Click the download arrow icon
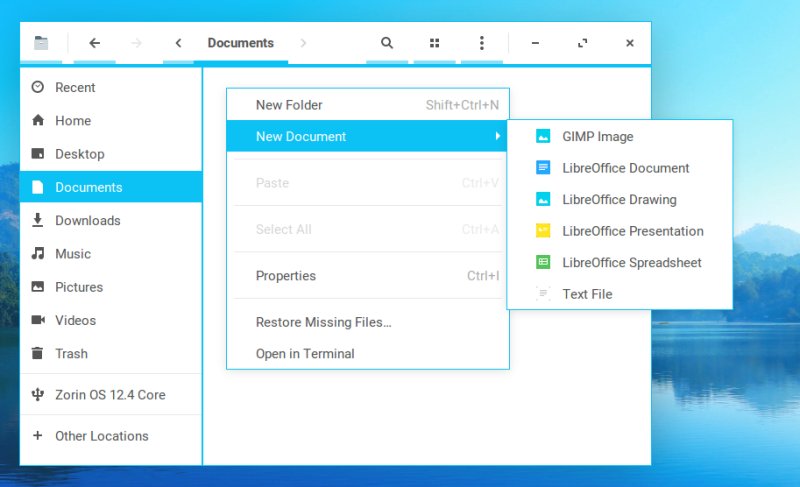Screen dimensions: 800x487 37,220
